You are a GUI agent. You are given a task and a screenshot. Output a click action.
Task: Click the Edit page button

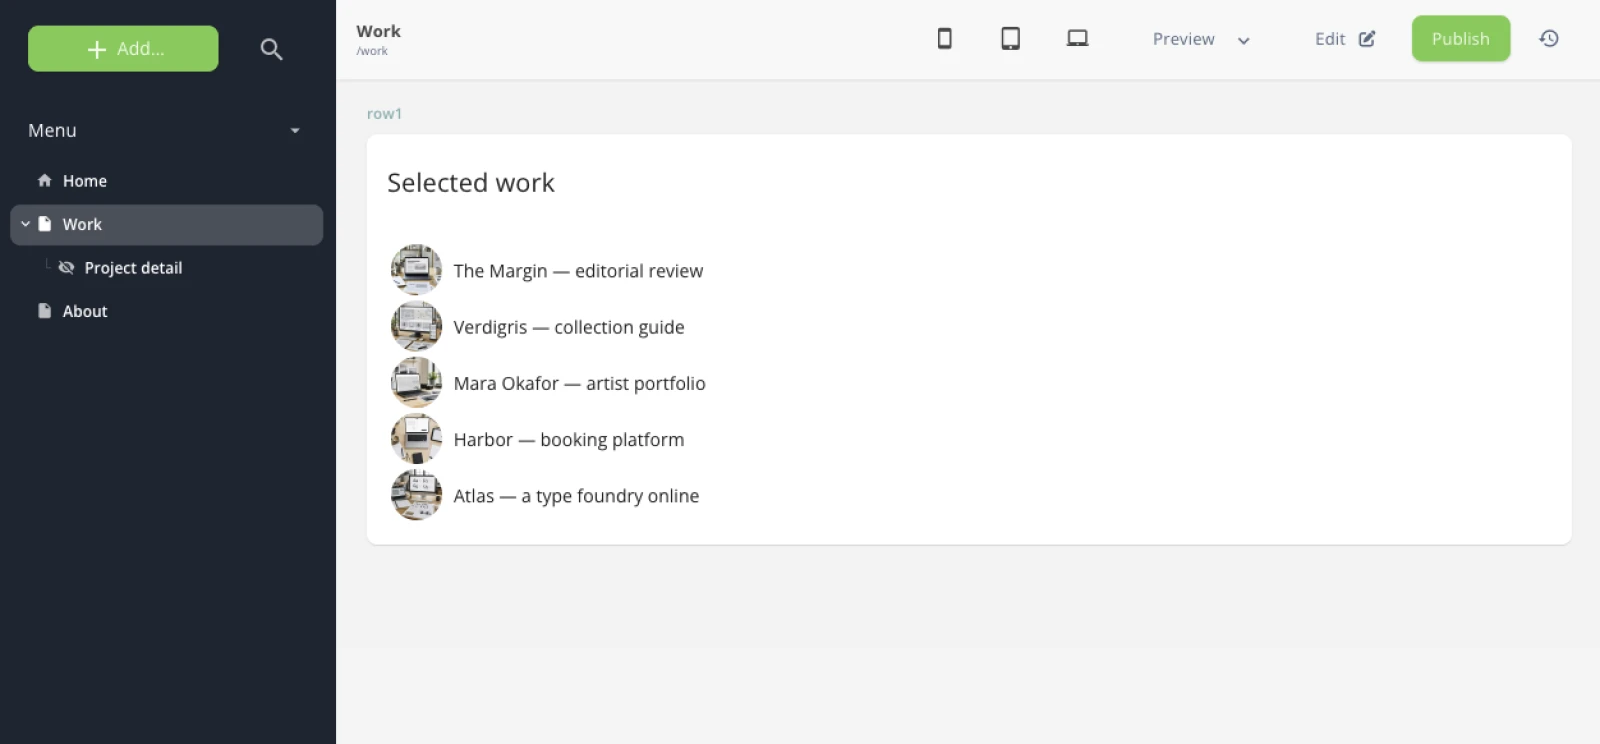coord(1345,39)
